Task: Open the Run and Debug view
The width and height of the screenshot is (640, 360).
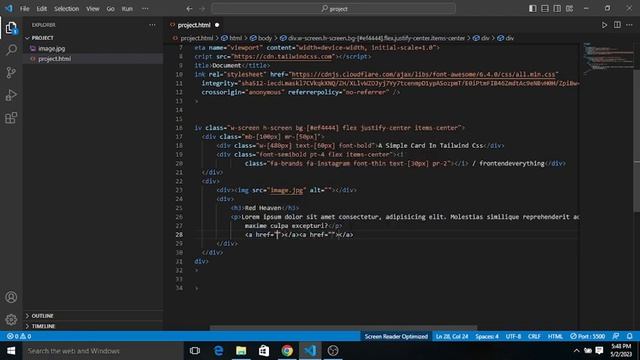Action: click(x=11, y=95)
